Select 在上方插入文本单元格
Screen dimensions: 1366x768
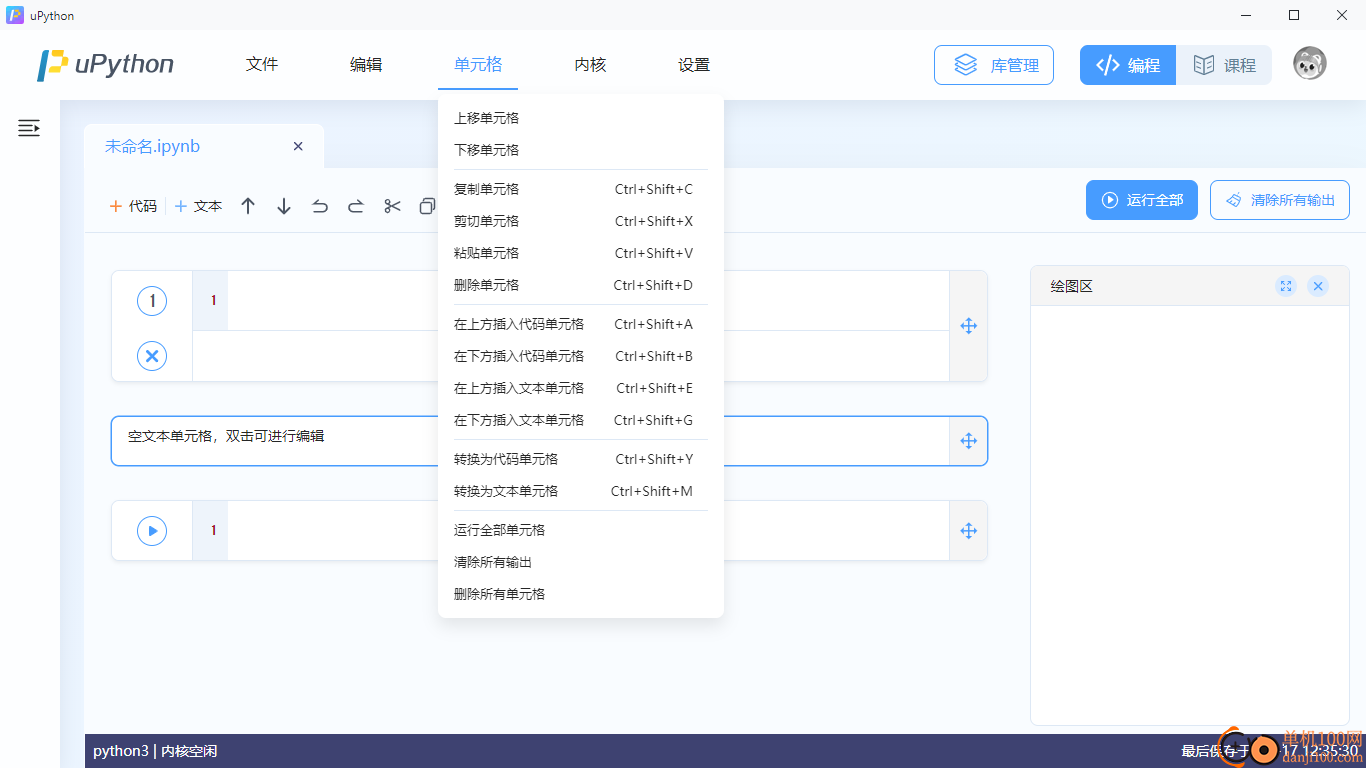tap(580, 388)
